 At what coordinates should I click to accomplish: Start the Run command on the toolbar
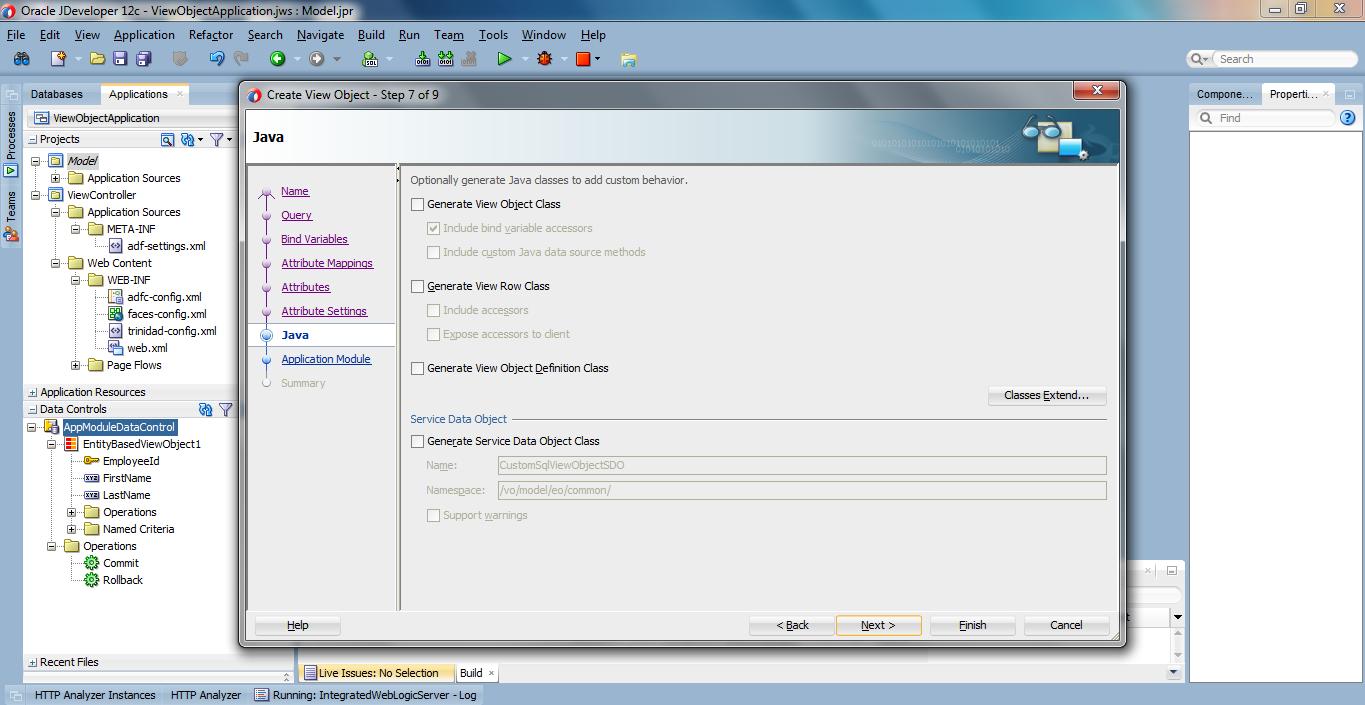pos(505,58)
